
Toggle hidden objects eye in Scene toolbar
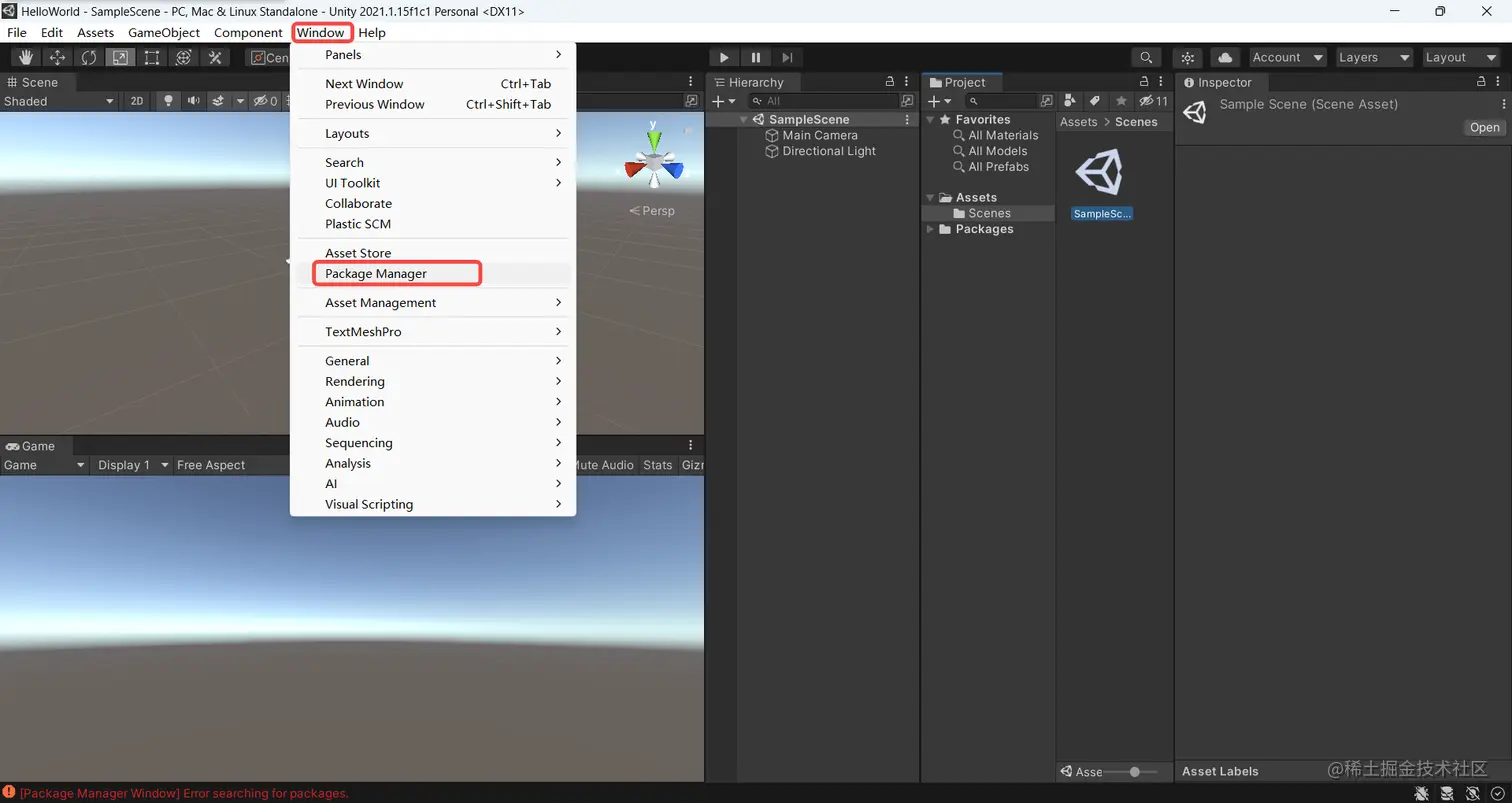pyautogui.click(x=264, y=101)
